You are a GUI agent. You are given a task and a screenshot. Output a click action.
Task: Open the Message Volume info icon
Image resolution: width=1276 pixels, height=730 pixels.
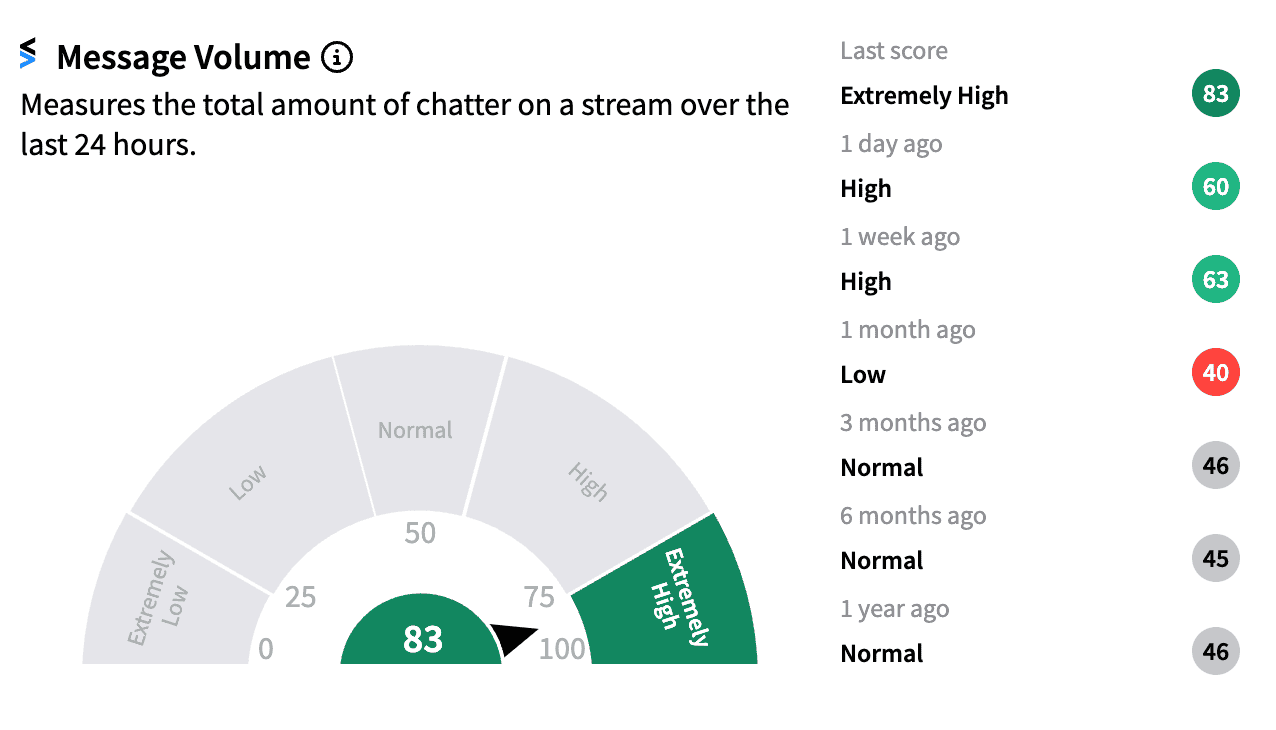coord(337,58)
